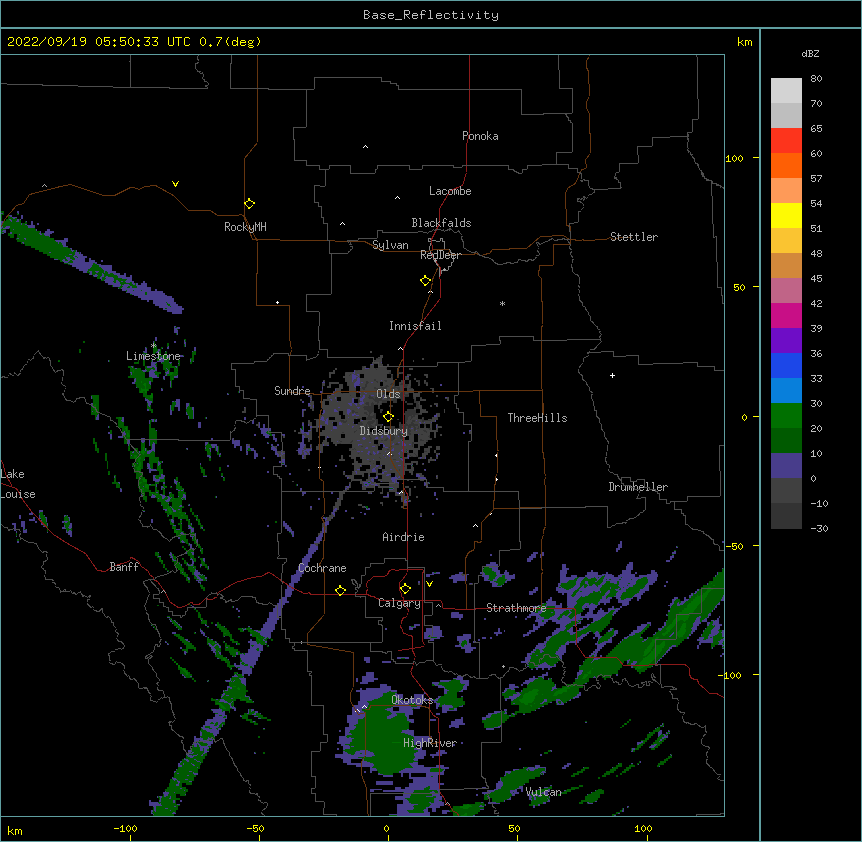Click the 2022/09/19 05:50:33 UTC timestamp
Viewport: 862px width, 842px height.
click(98, 42)
